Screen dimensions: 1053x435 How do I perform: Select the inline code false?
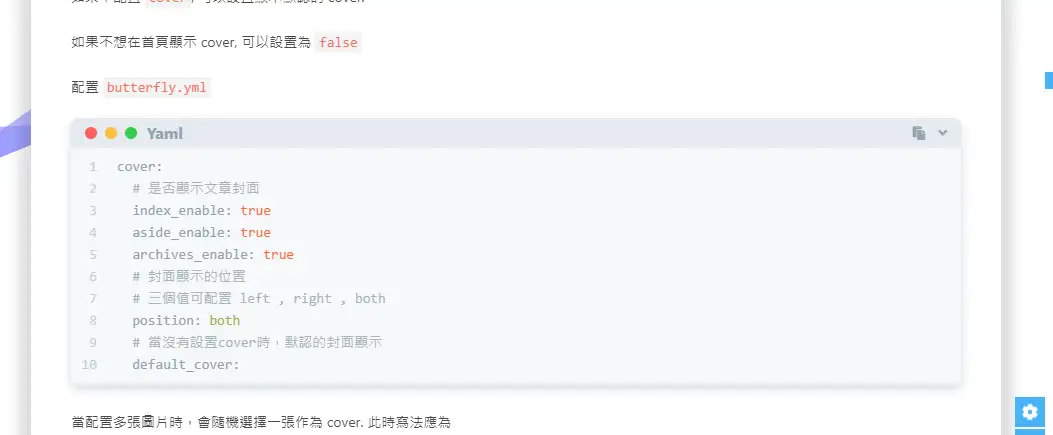338,43
